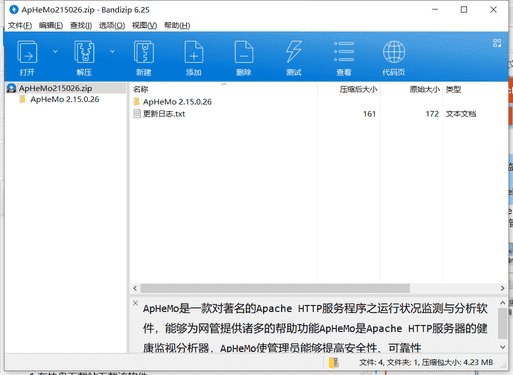Image resolution: width=513 pixels, height=375 pixels.
Task: Click the New archive (新建) icon
Action: click(144, 52)
